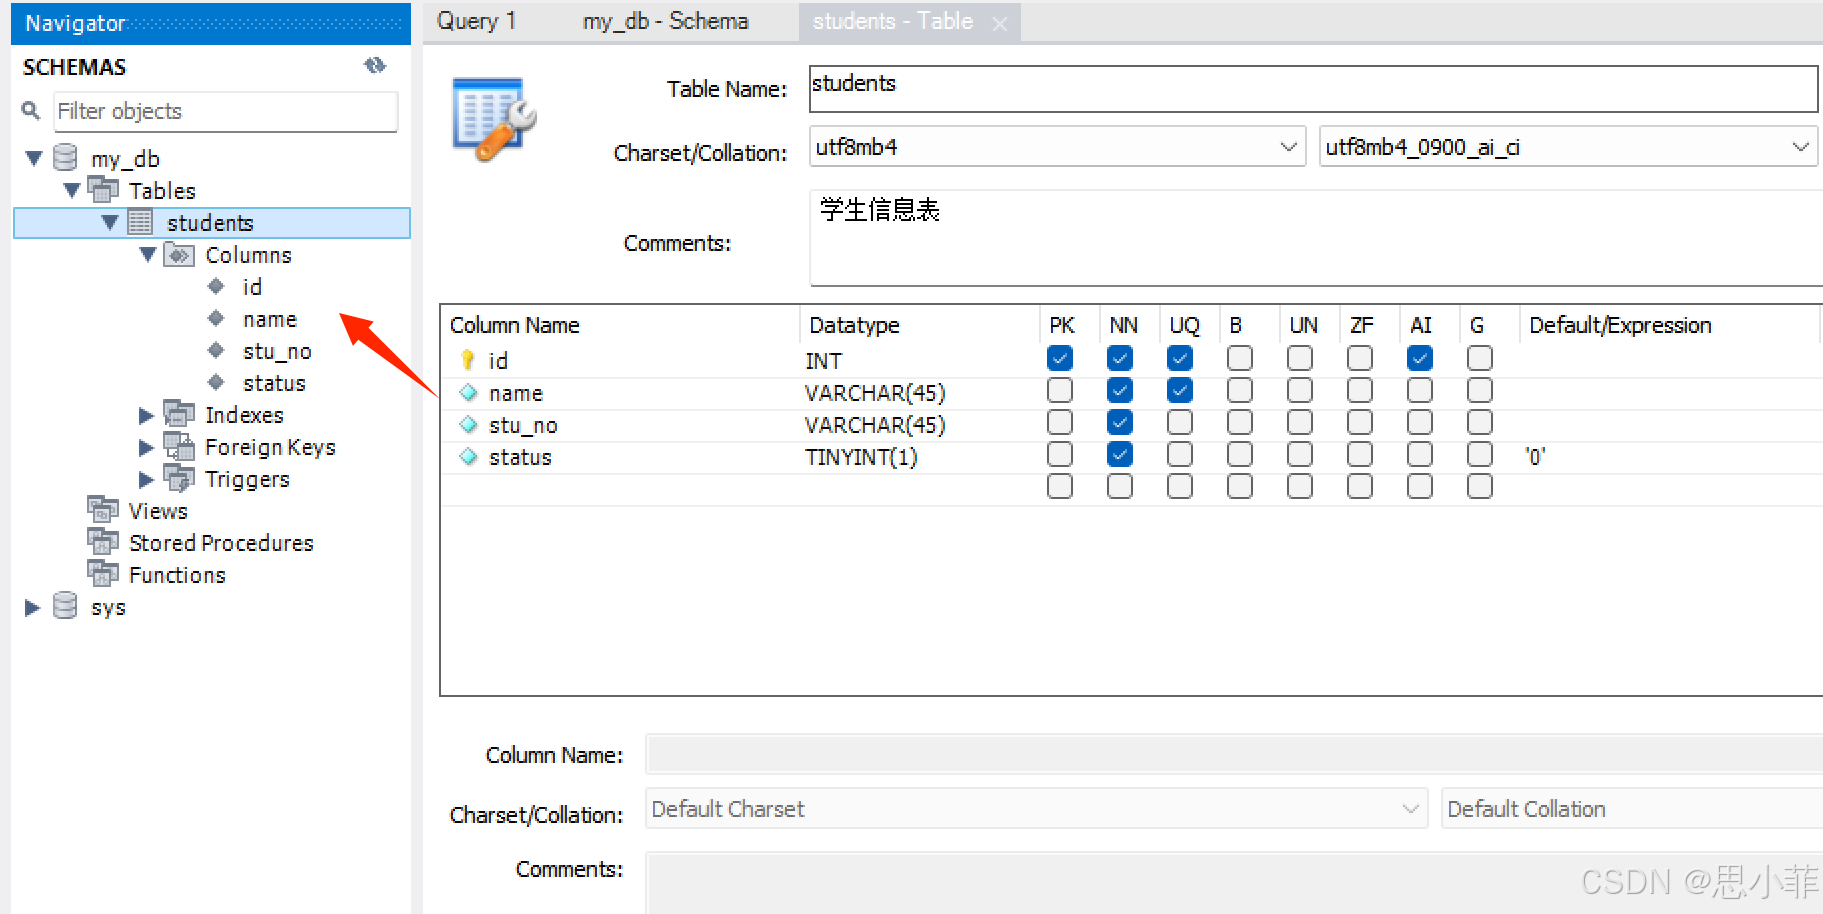Switch to the my_db - Schema tab
The image size is (1823, 914).
click(665, 21)
